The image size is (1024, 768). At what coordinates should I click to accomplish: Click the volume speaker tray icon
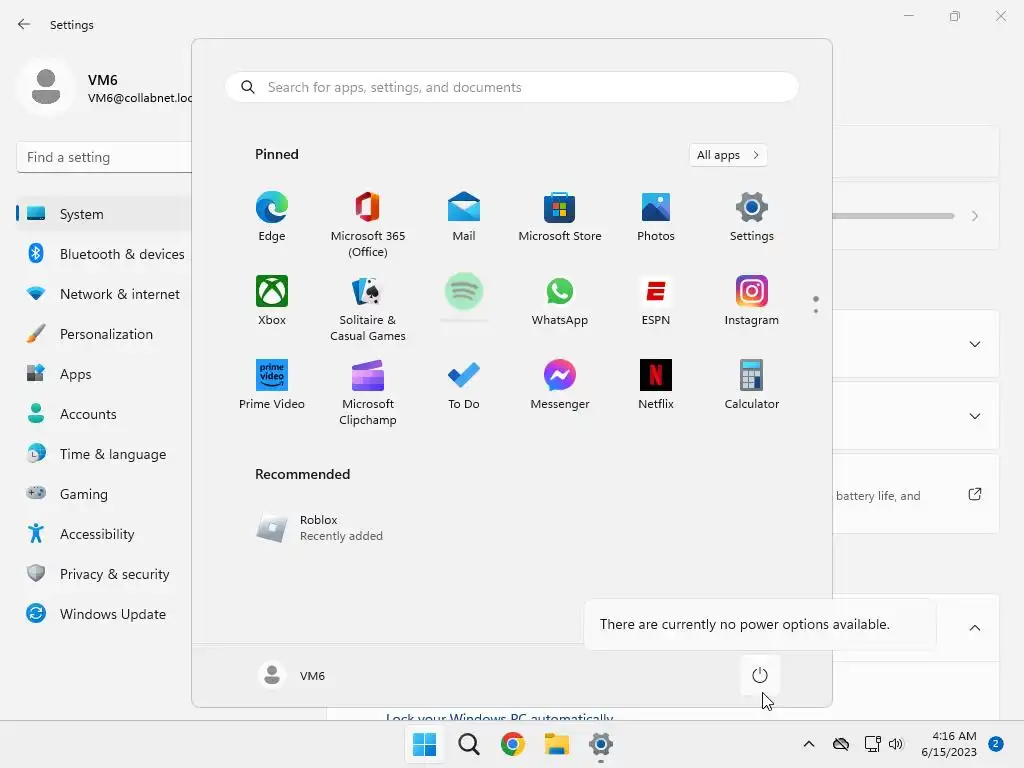[x=895, y=744]
